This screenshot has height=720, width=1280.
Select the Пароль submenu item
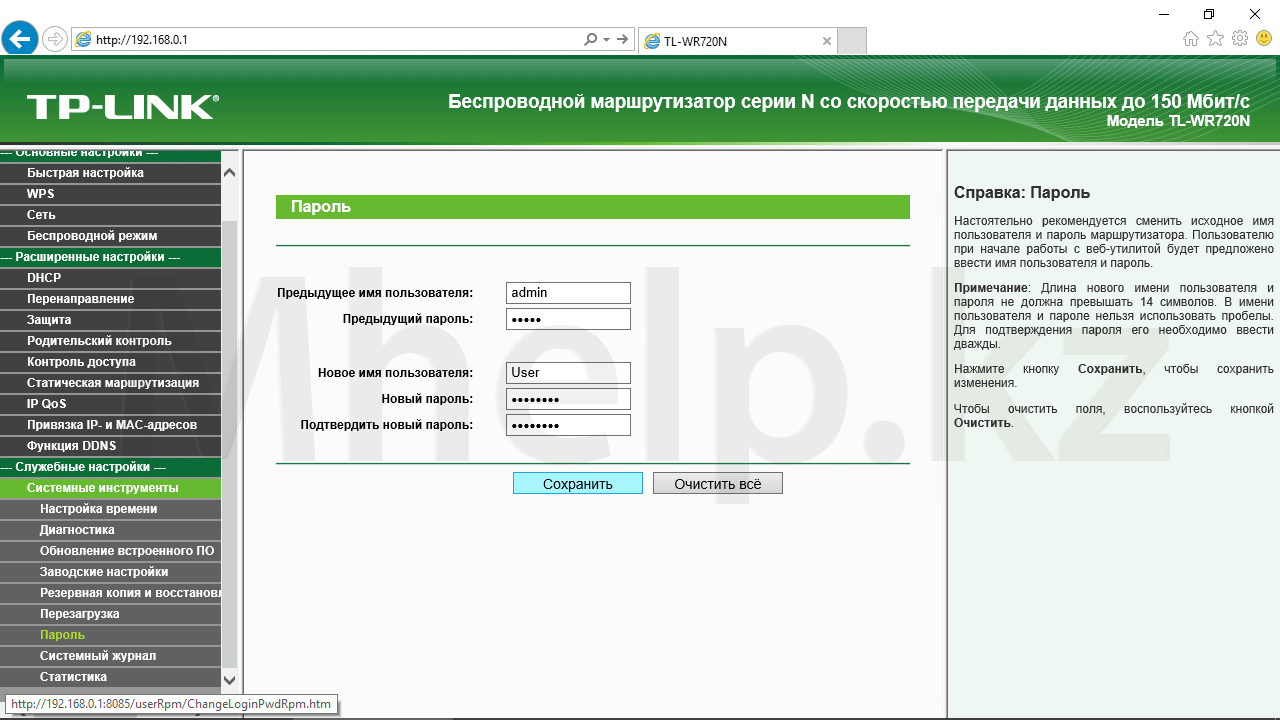tap(110, 635)
